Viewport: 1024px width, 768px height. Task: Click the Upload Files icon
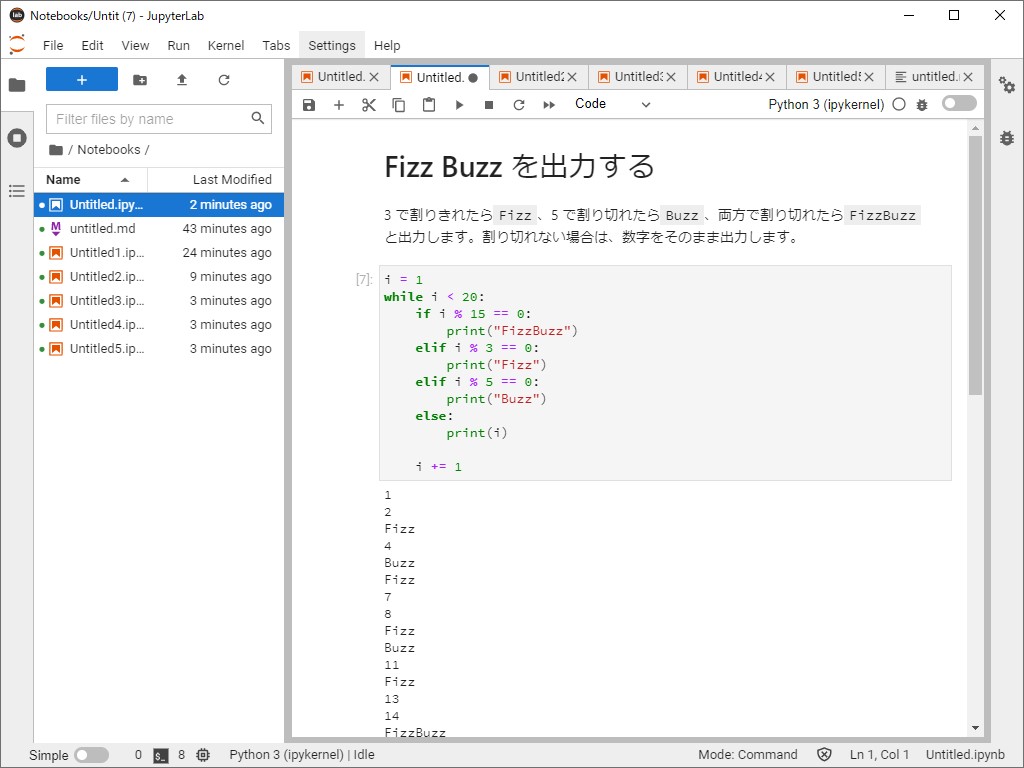pos(181,78)
